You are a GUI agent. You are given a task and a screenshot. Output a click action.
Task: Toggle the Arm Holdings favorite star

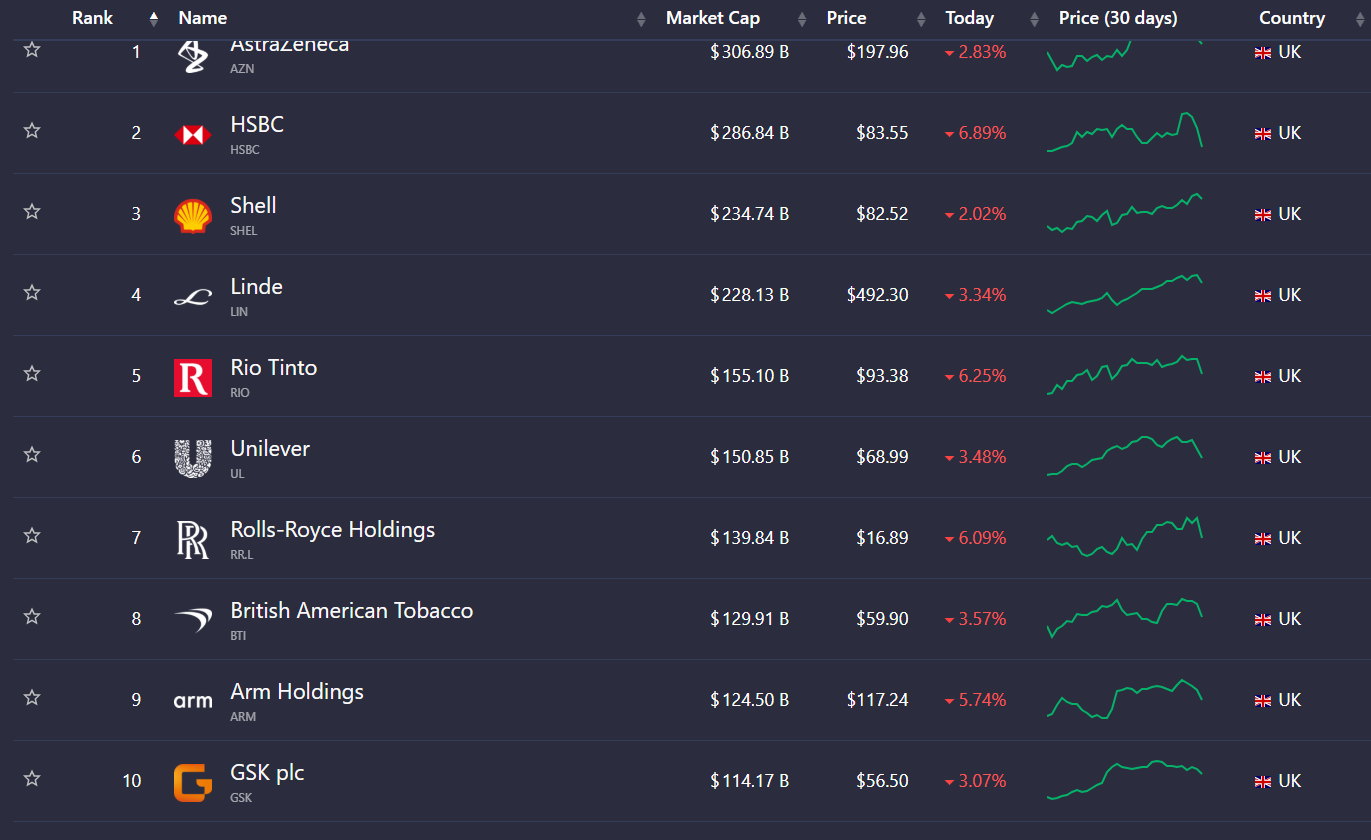(32, 697)
